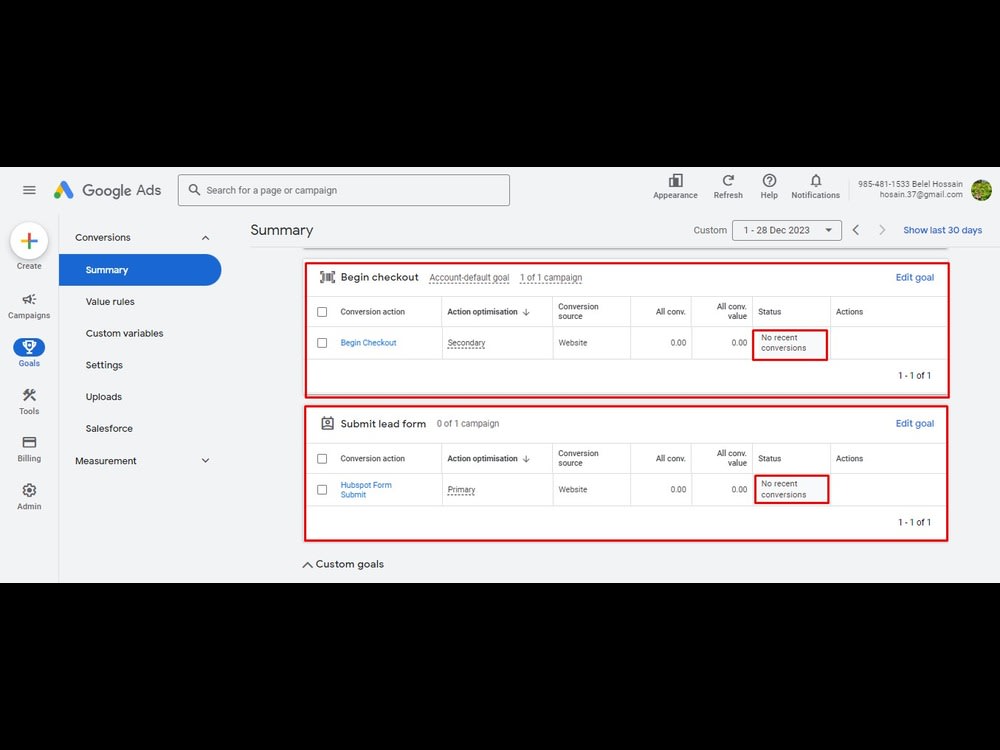
Task: Check the Conversion action header checkbox
Action: click(x=323, y=311)
